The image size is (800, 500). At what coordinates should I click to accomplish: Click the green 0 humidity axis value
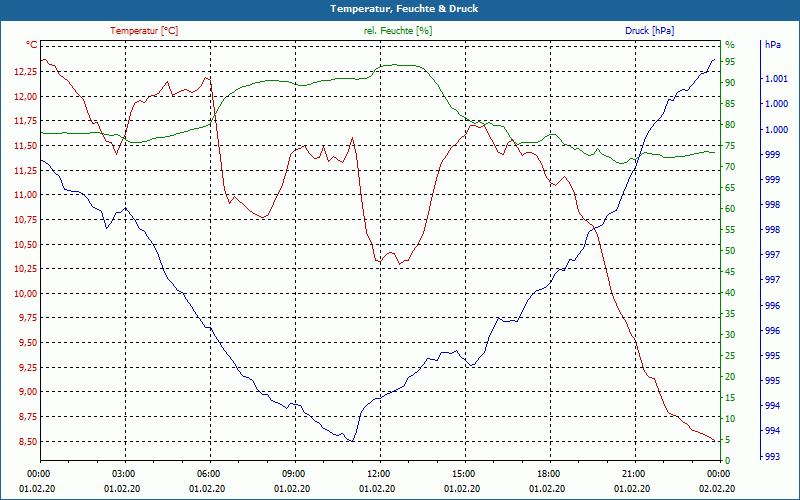(728, 461)
